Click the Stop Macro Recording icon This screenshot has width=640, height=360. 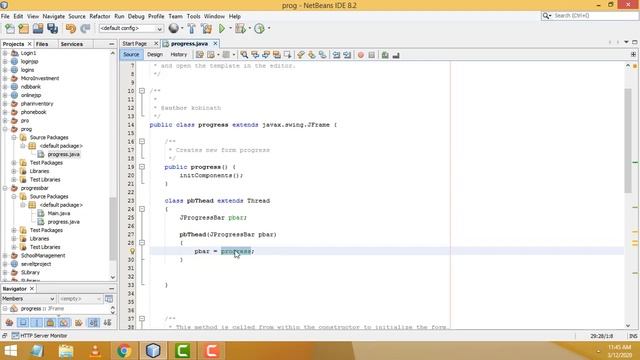pyautogui.click(x=371, y=55)
